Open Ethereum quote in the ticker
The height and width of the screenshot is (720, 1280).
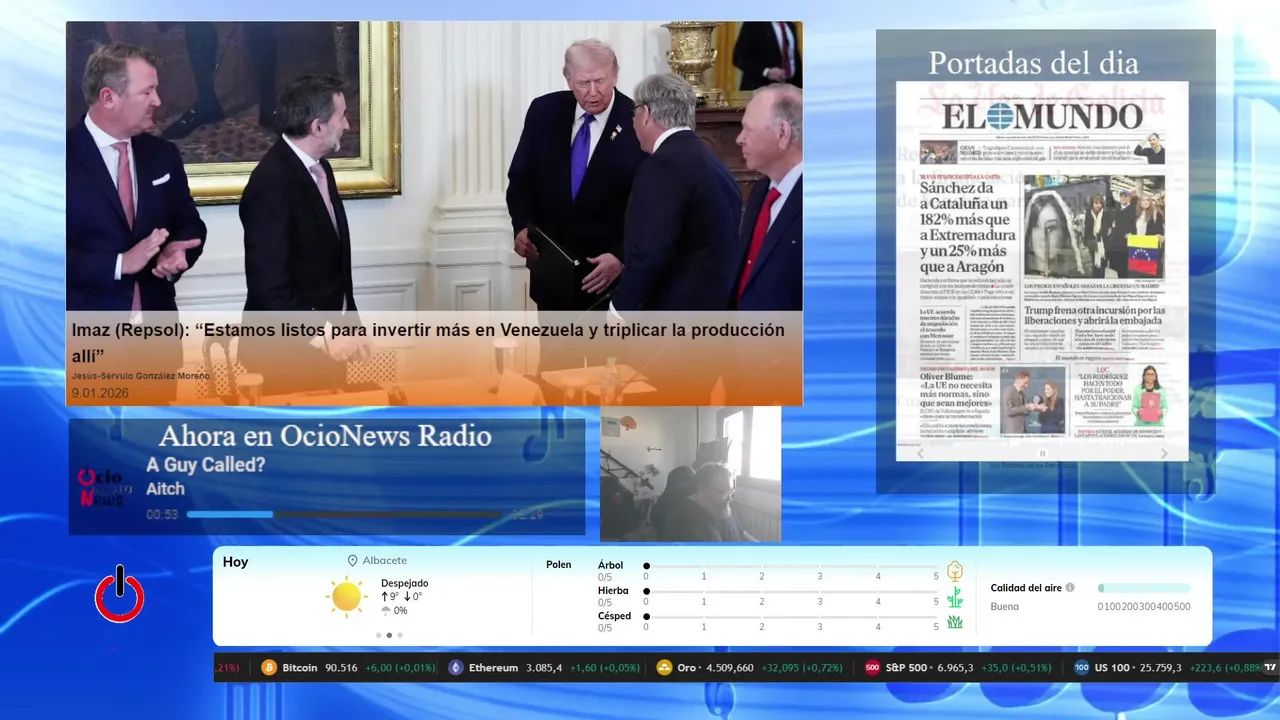click(x=543, y=668)
